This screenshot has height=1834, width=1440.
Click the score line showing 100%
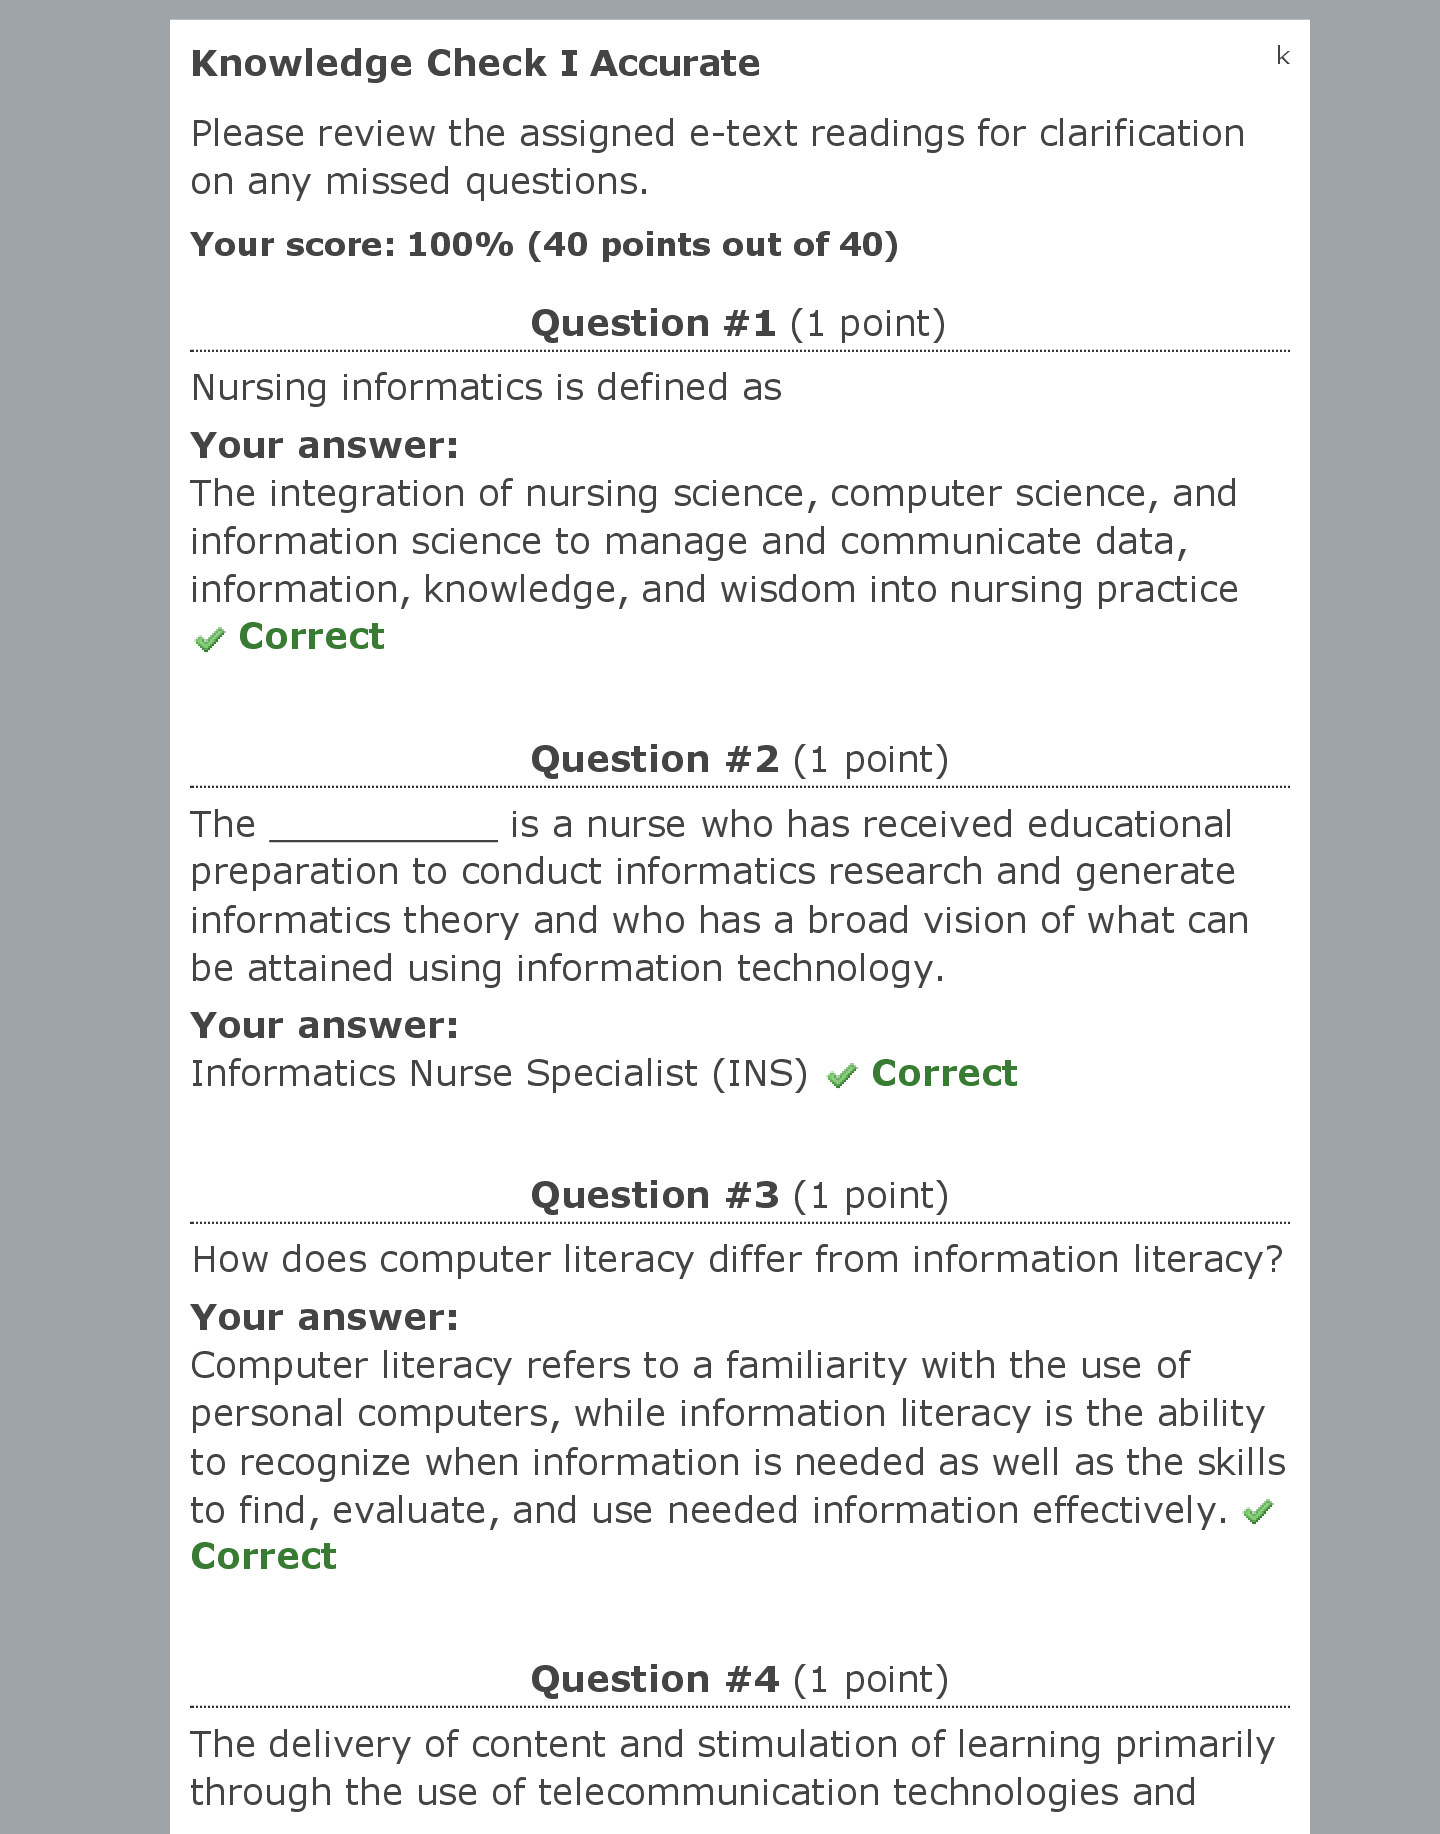[x=544, y=244]
